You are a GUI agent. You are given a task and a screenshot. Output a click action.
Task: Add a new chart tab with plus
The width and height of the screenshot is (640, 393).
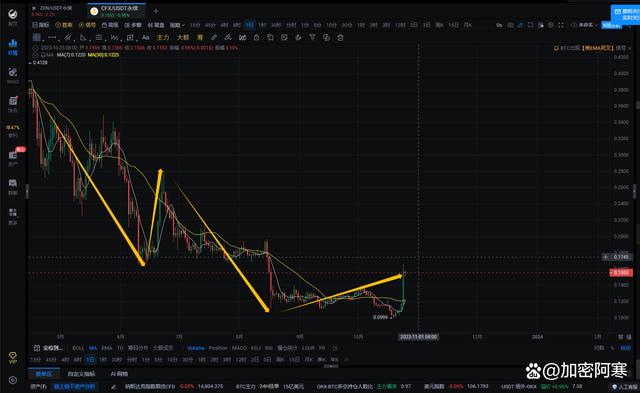(156, 11)
